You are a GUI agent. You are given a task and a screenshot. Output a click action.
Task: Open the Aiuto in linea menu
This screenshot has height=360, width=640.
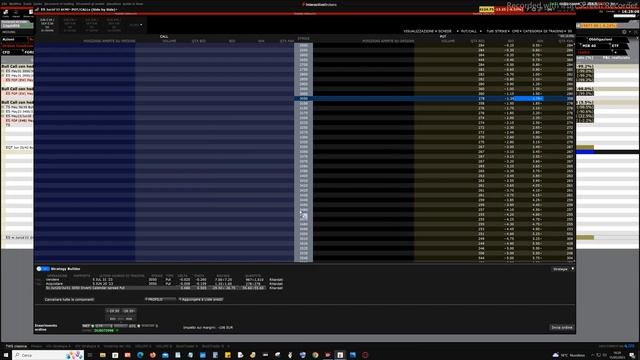click(x=133, y=4)
